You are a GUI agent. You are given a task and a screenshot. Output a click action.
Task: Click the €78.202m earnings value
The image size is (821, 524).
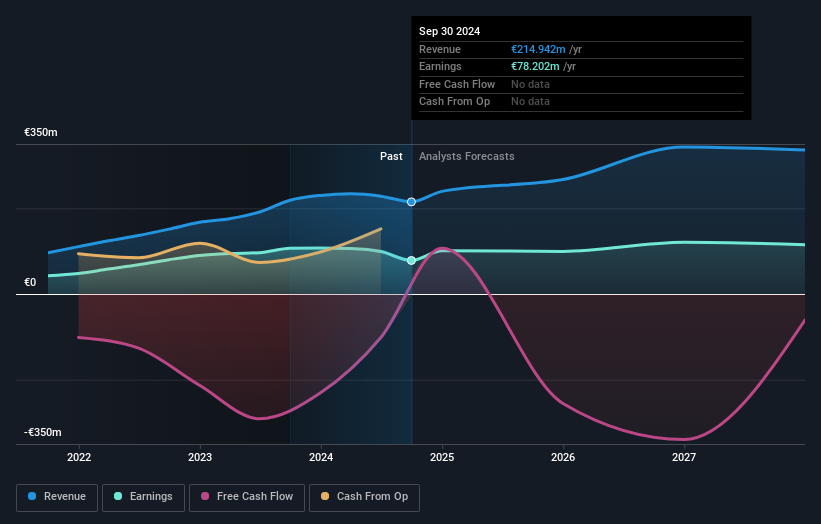point(535,66)
